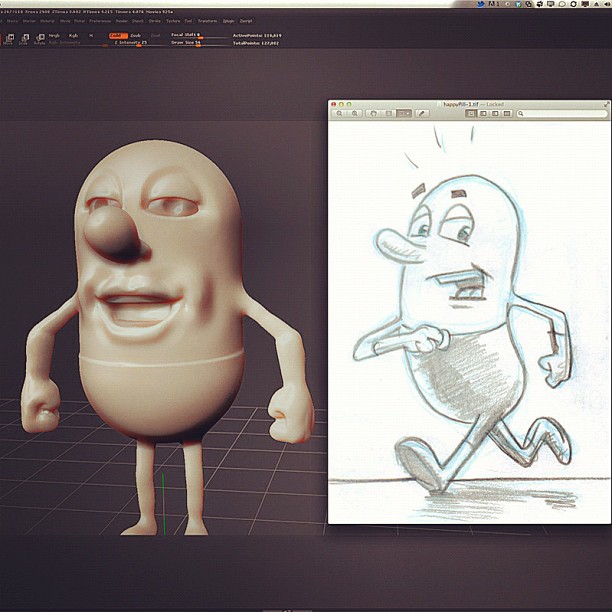Adjust the Rgb Intensity slider
Image resolution: width=612 pixels, height=612 pixels.
pyautogui.click(x=78, y=43)
